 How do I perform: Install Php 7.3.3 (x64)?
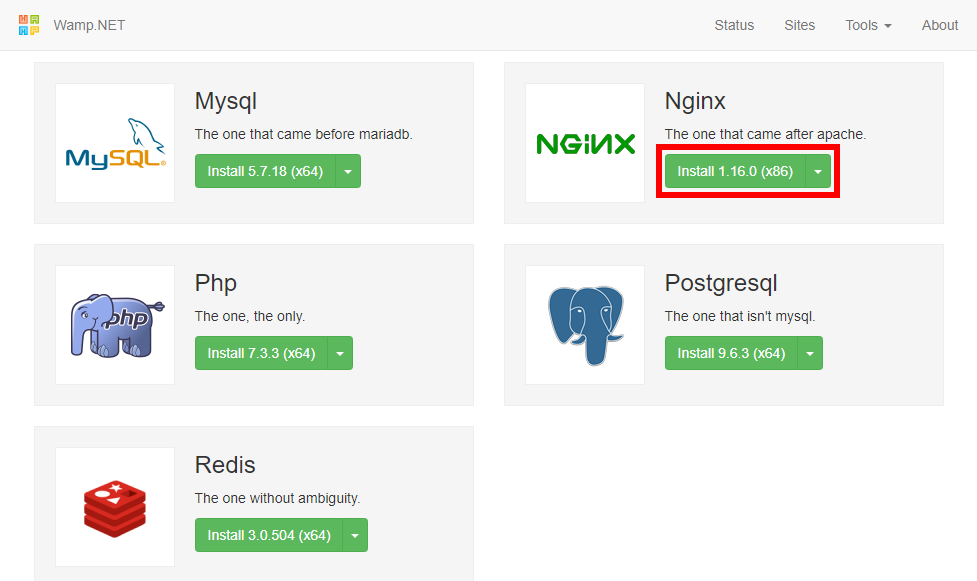261,353
